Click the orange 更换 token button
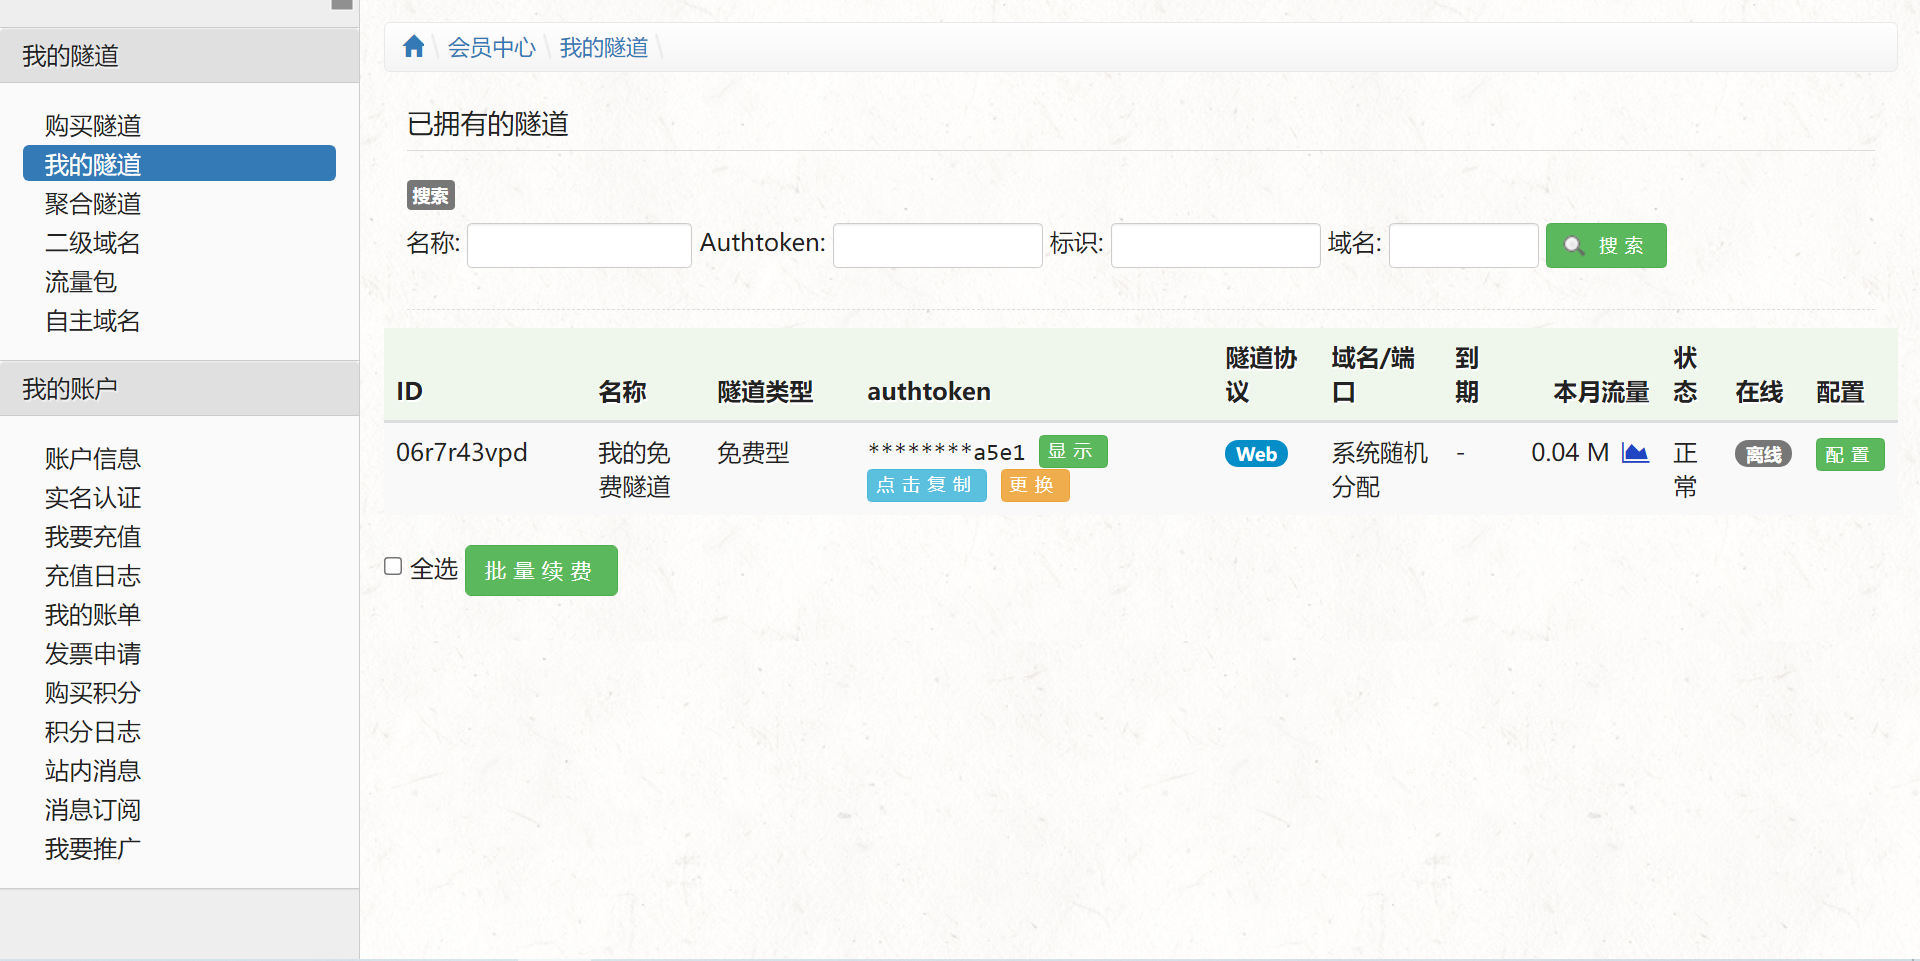 [1035, 485]
